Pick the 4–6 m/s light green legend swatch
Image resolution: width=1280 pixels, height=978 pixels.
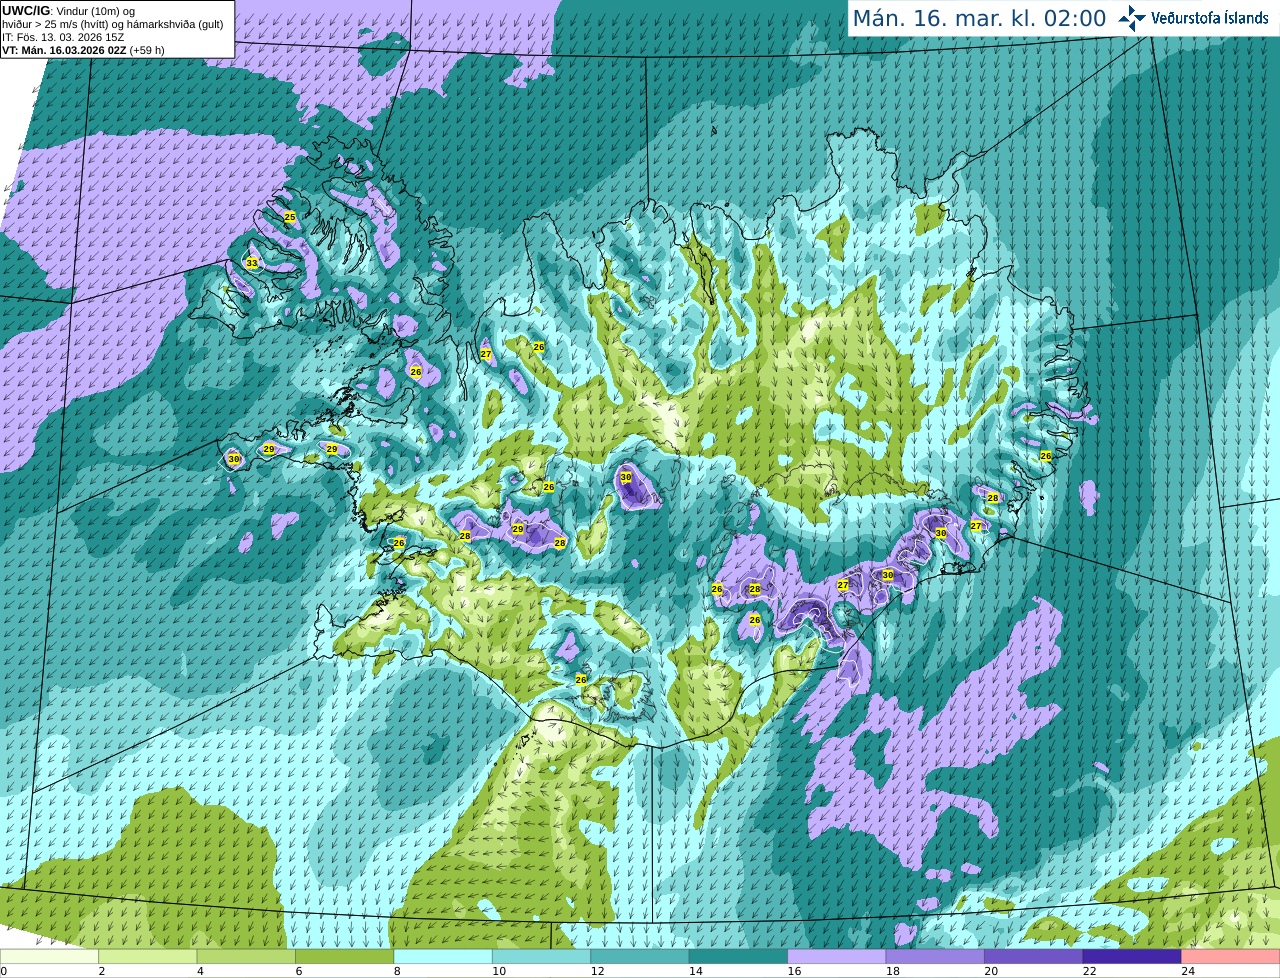tap(246, 957)
